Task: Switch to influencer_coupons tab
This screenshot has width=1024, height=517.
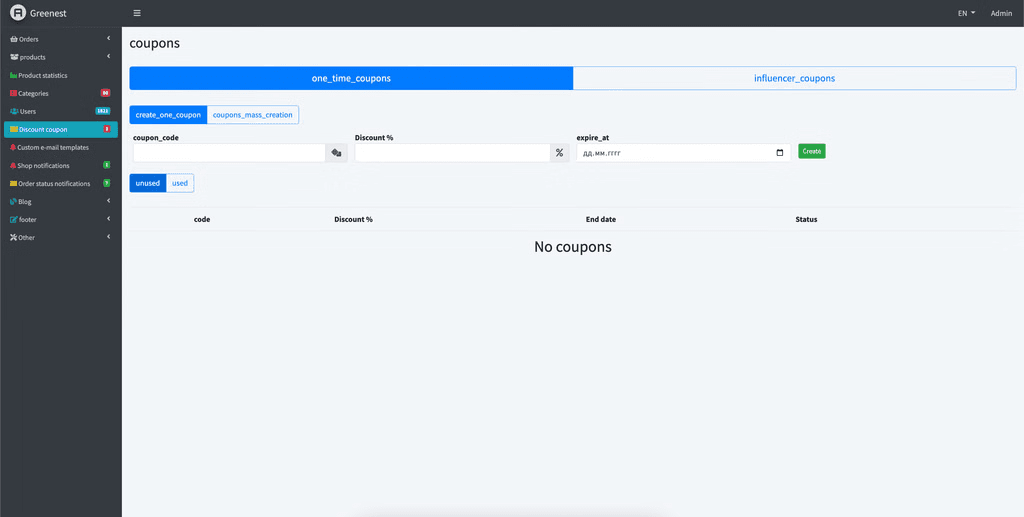Action: coord(794,78)
